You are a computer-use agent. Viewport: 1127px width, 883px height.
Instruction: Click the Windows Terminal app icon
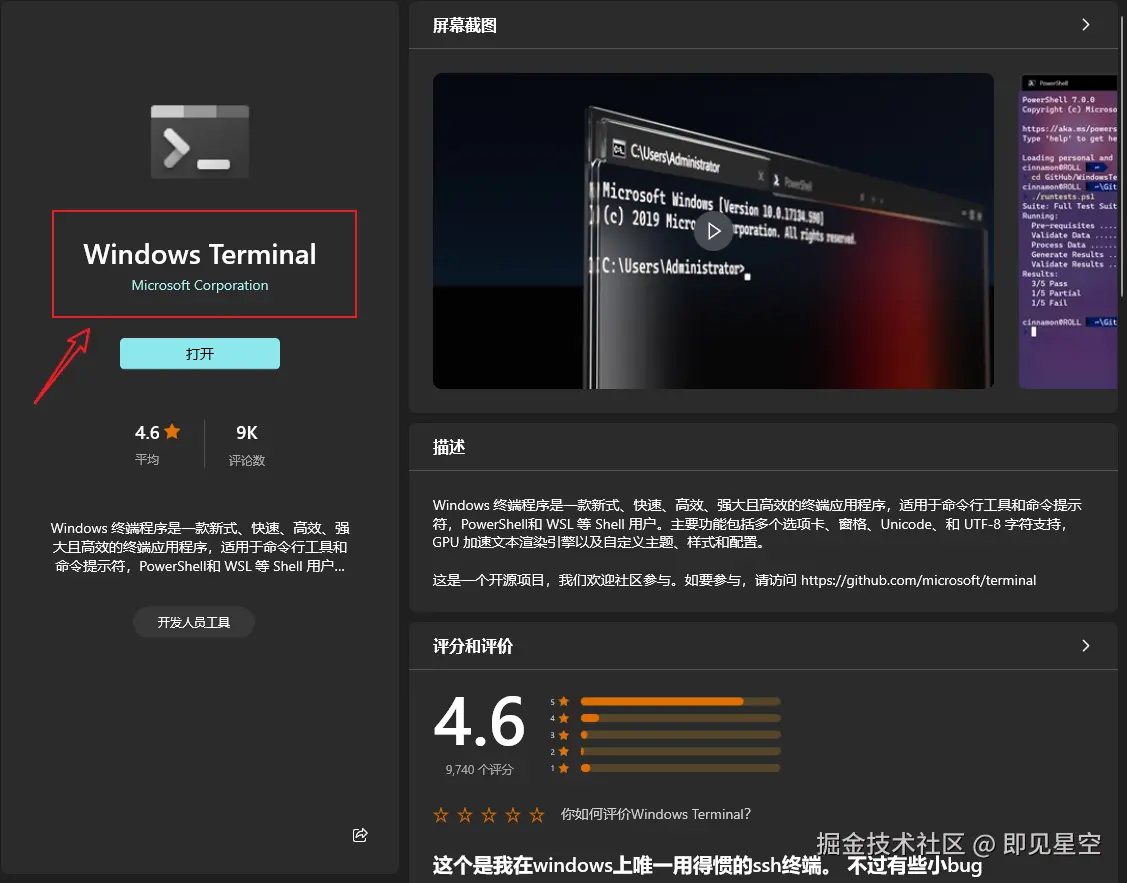(x=200, y=142)
